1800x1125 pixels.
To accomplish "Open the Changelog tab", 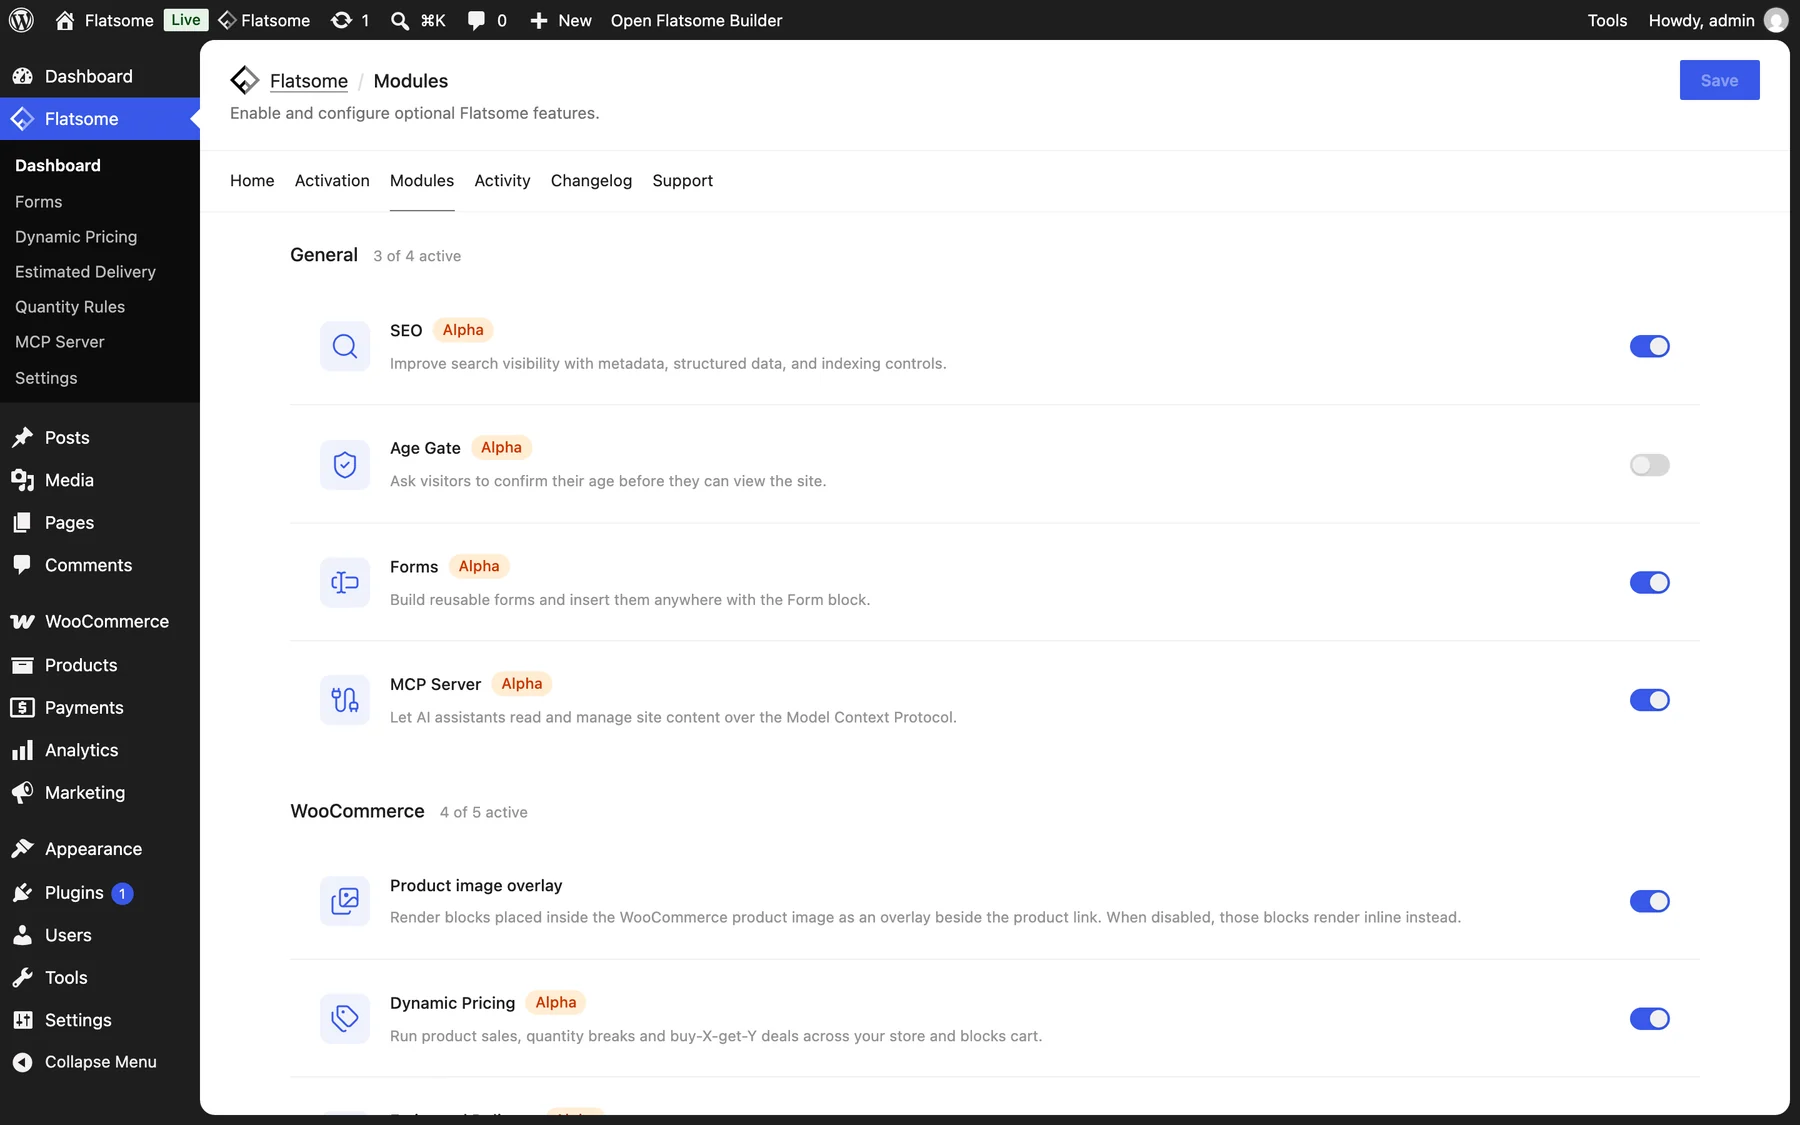I will point(591,181).
